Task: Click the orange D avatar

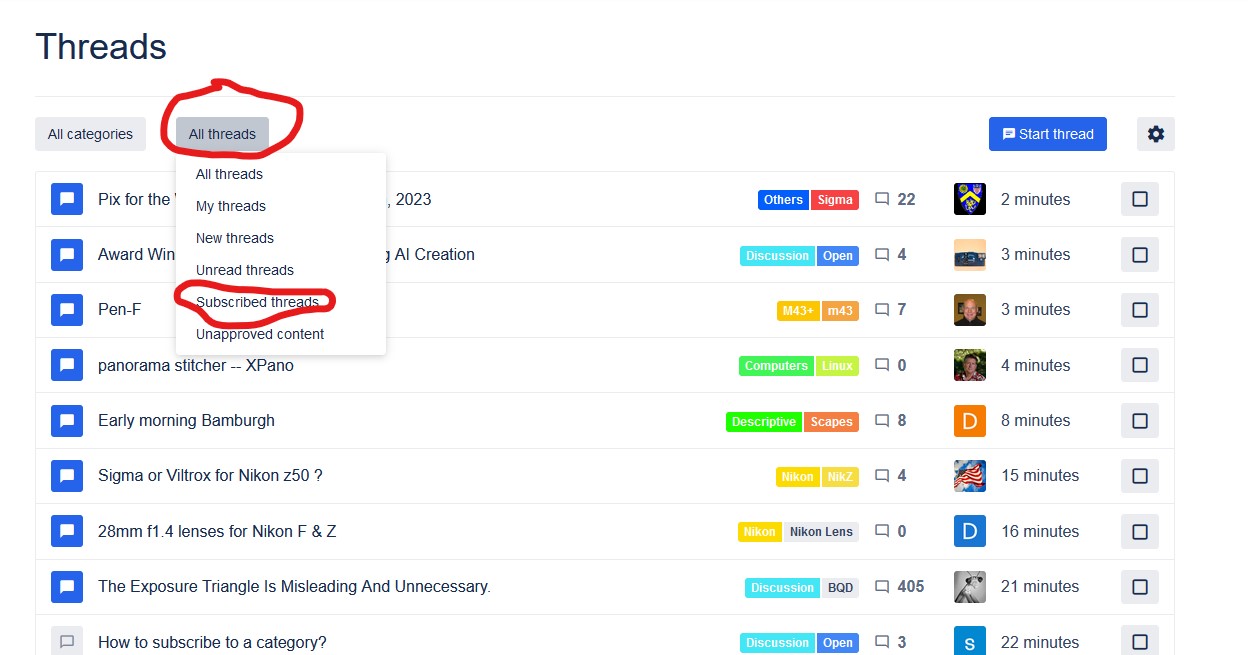Action: click(x=969, y=421)
